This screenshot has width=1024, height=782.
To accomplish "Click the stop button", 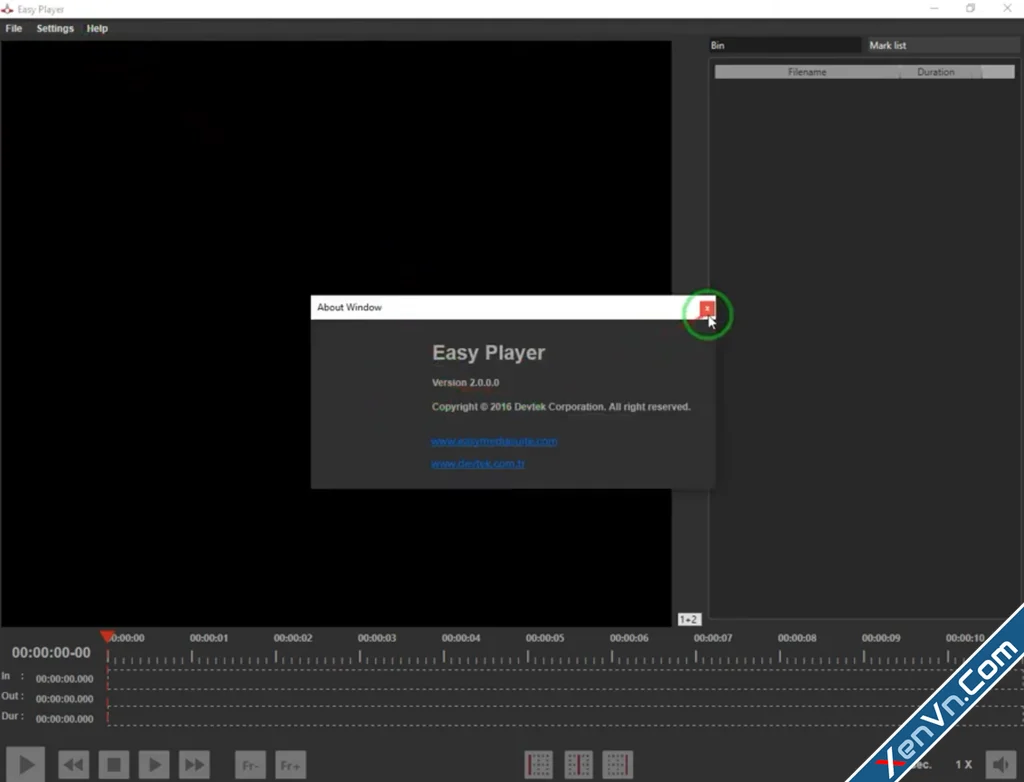I will click(114, 764).
